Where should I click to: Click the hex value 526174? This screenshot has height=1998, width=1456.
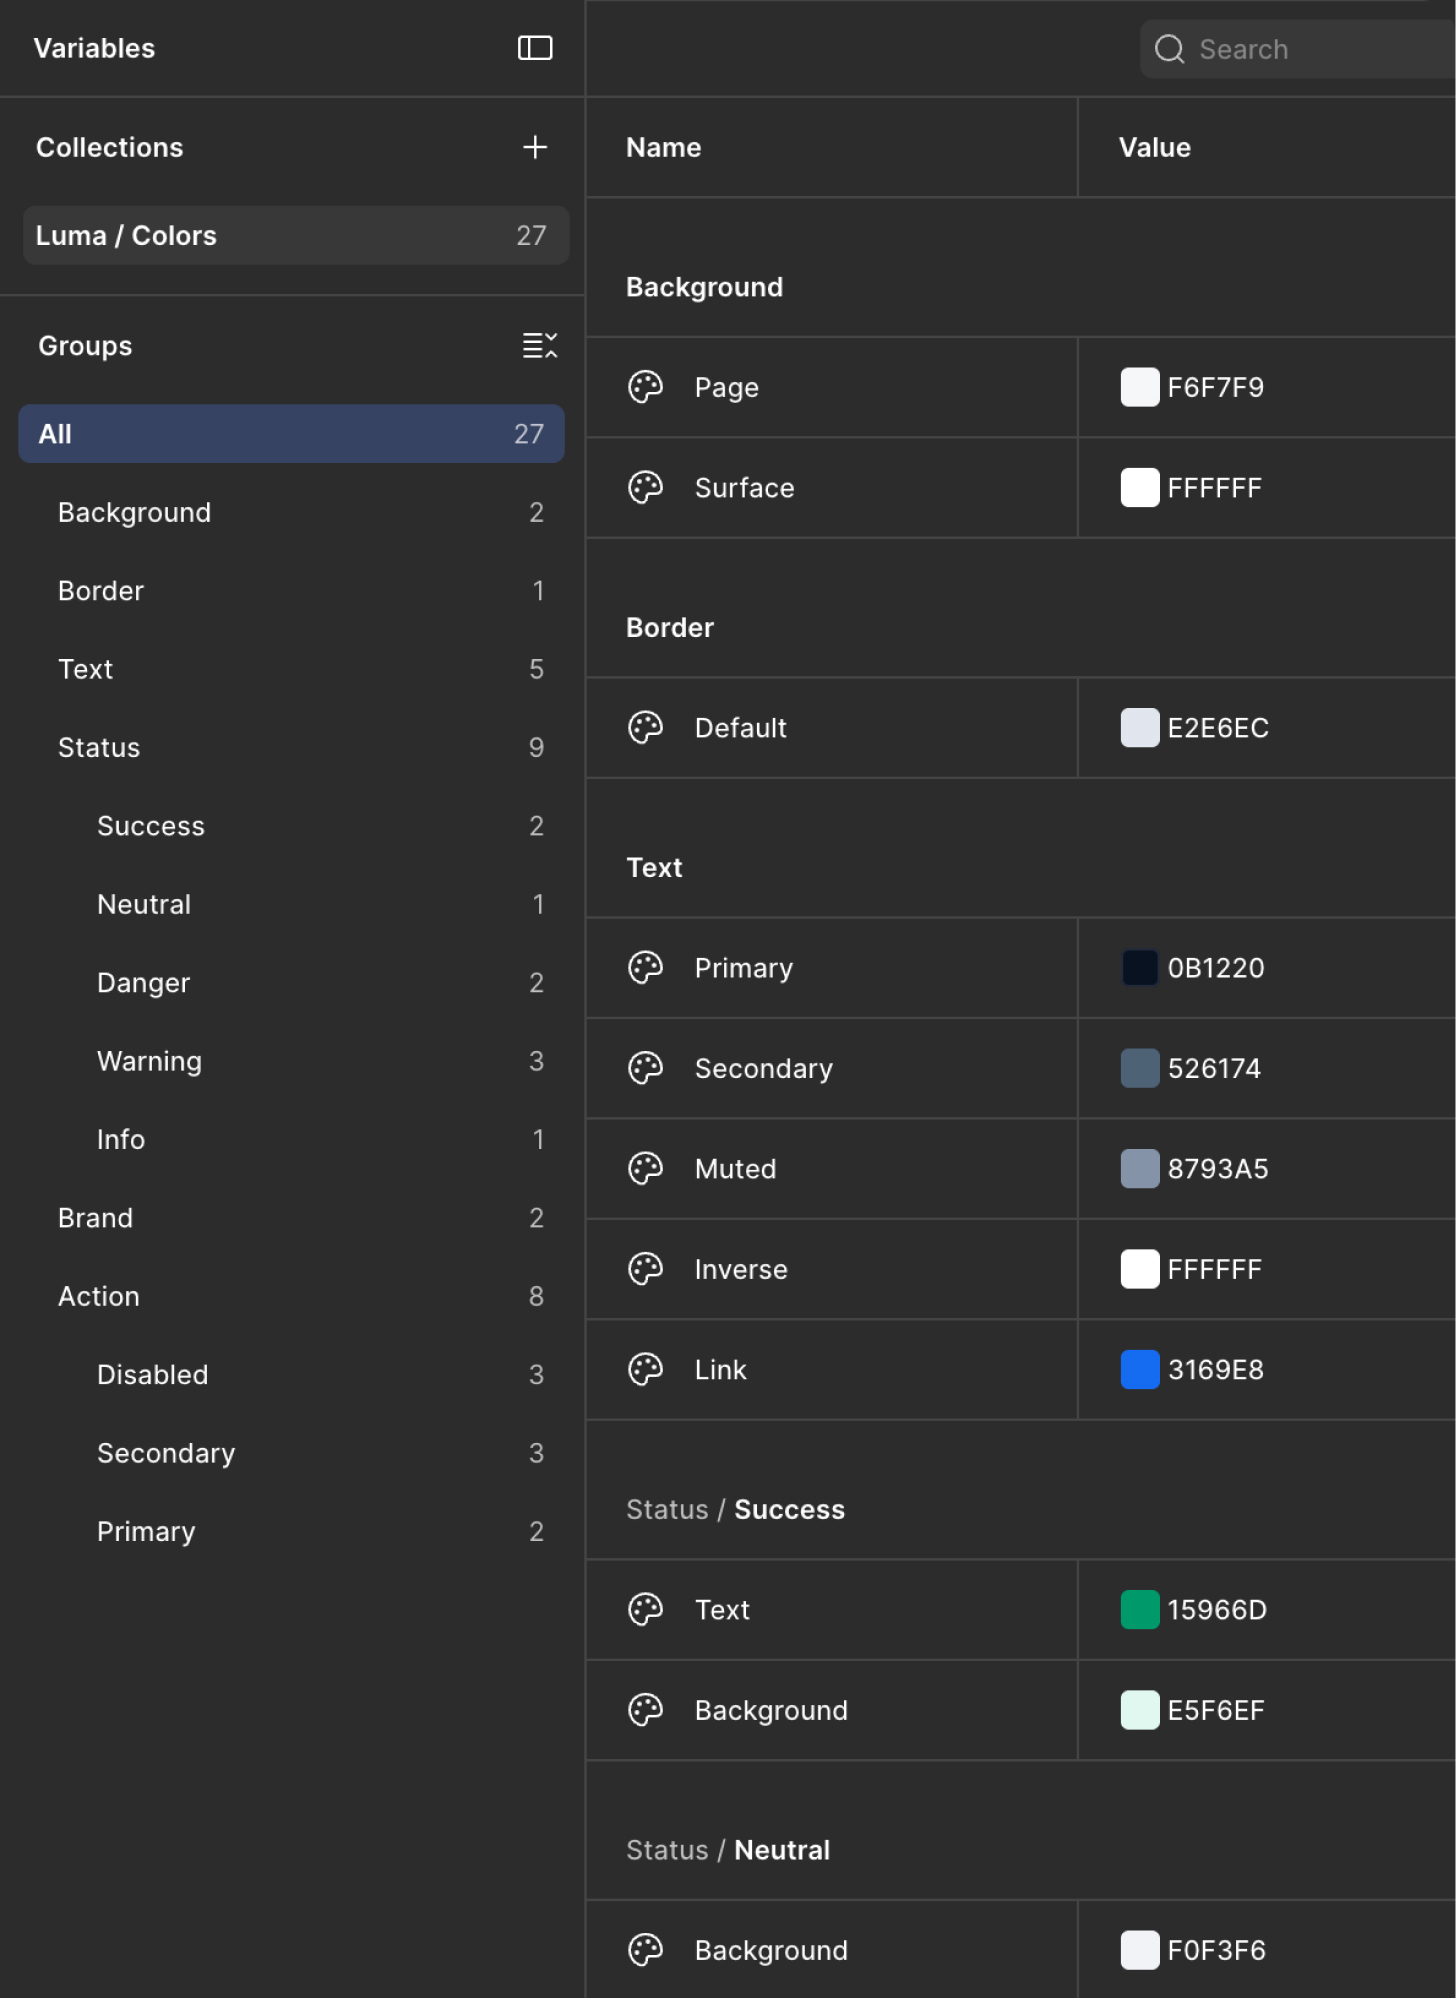(x=1214, y=1068)
